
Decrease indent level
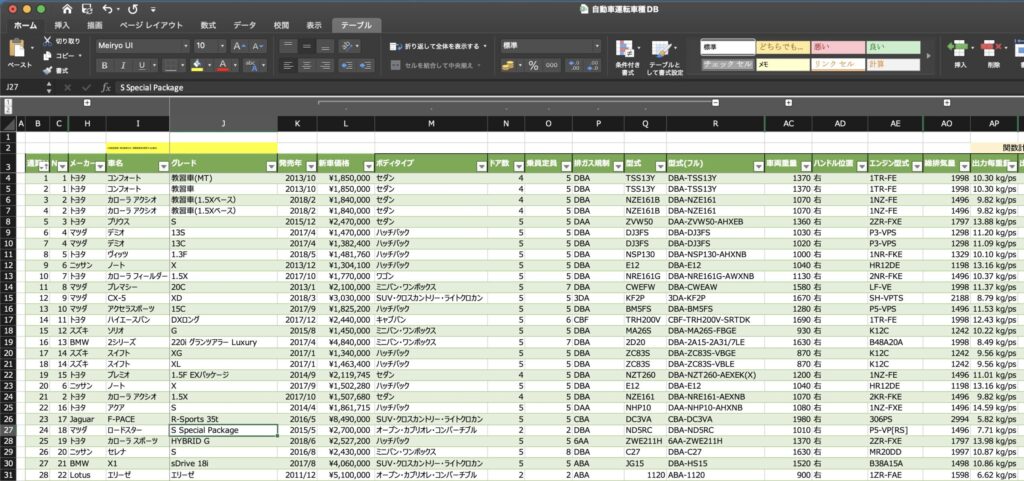coord(348,65)
